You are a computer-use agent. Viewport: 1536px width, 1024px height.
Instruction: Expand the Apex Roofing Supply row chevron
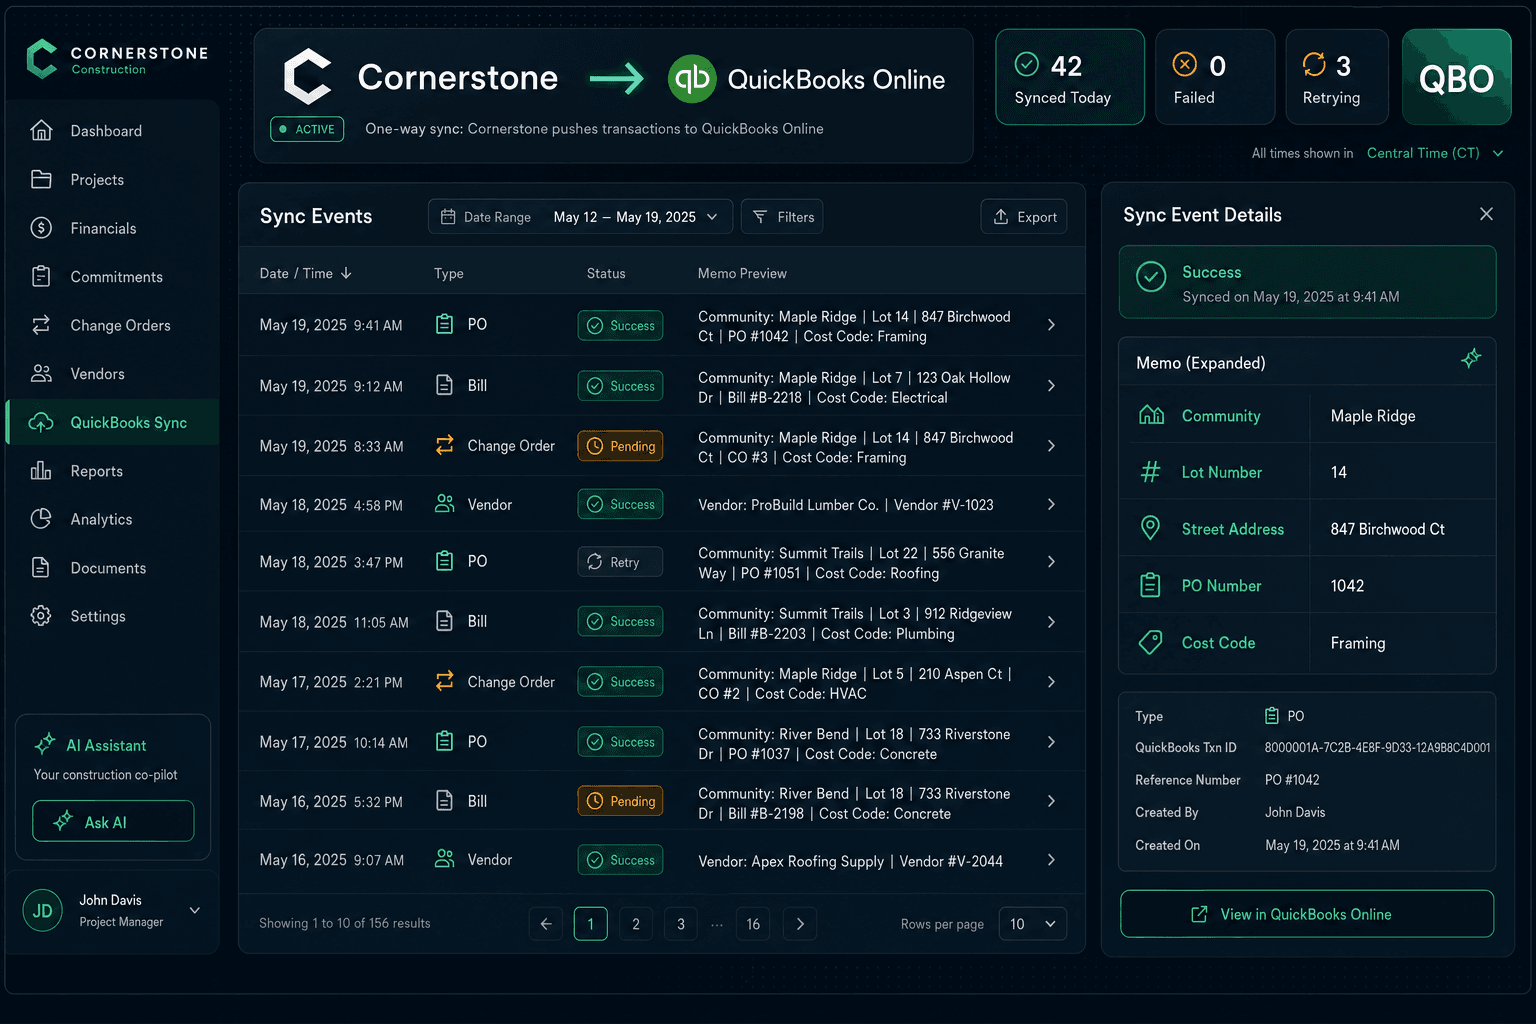tap(1051, 860)
